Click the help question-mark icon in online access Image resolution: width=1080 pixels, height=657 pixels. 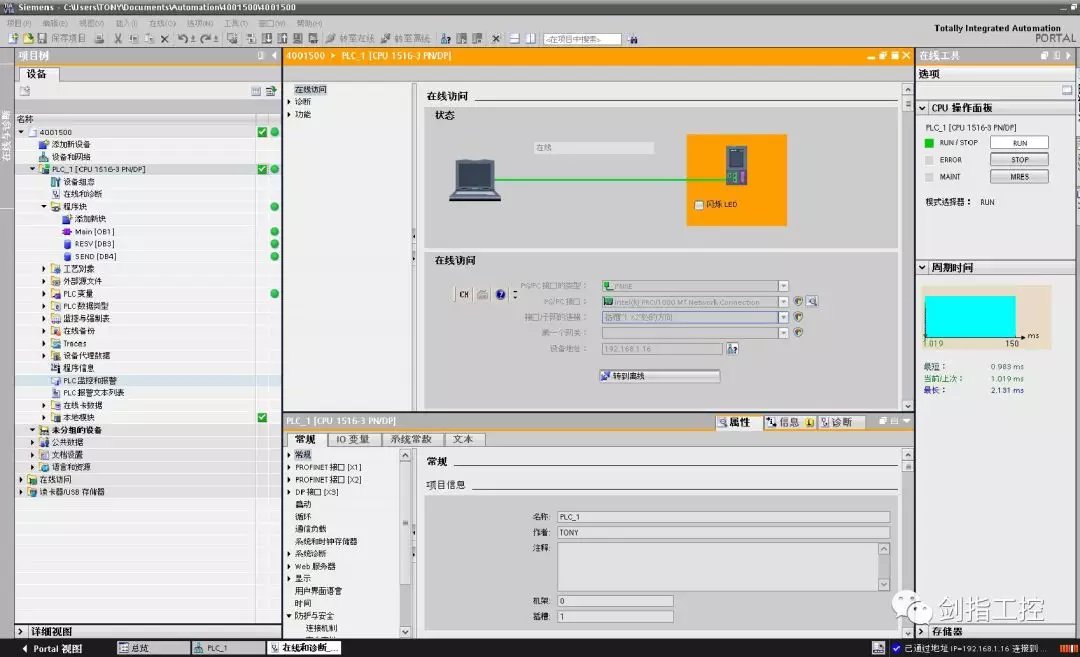click(x=500, y=294)
